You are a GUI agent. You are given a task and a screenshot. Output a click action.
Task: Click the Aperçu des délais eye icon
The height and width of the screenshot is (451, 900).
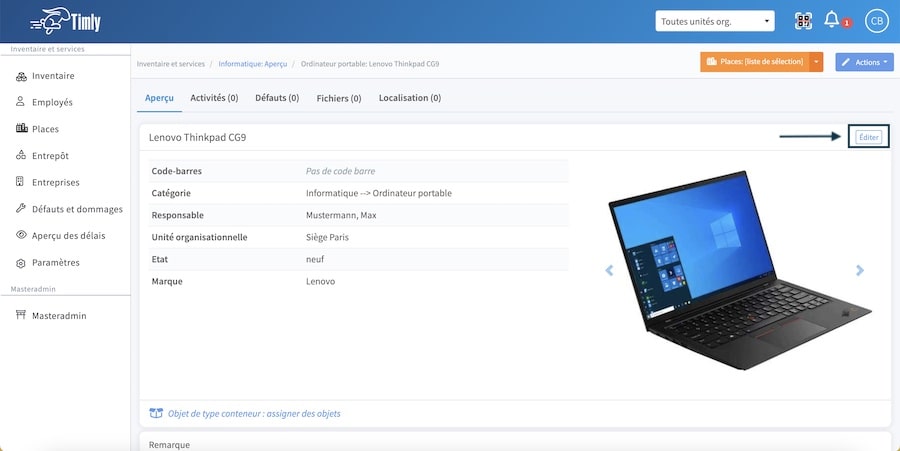click(x=21, y=235)
